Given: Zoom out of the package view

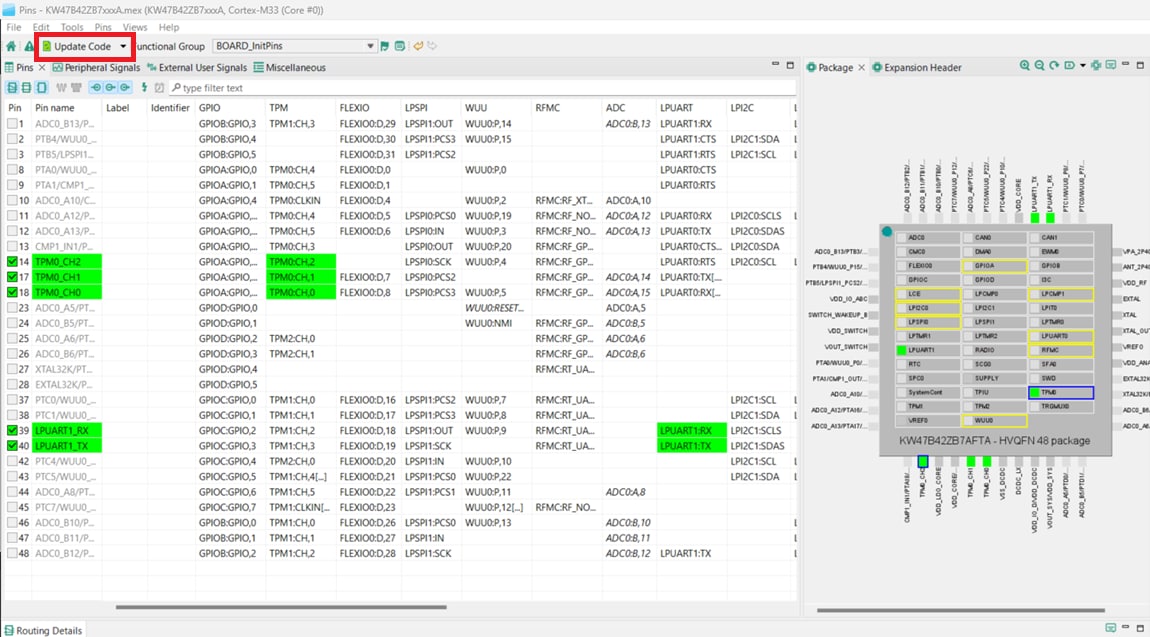Looking at the screenshot, I should 1040,66.
